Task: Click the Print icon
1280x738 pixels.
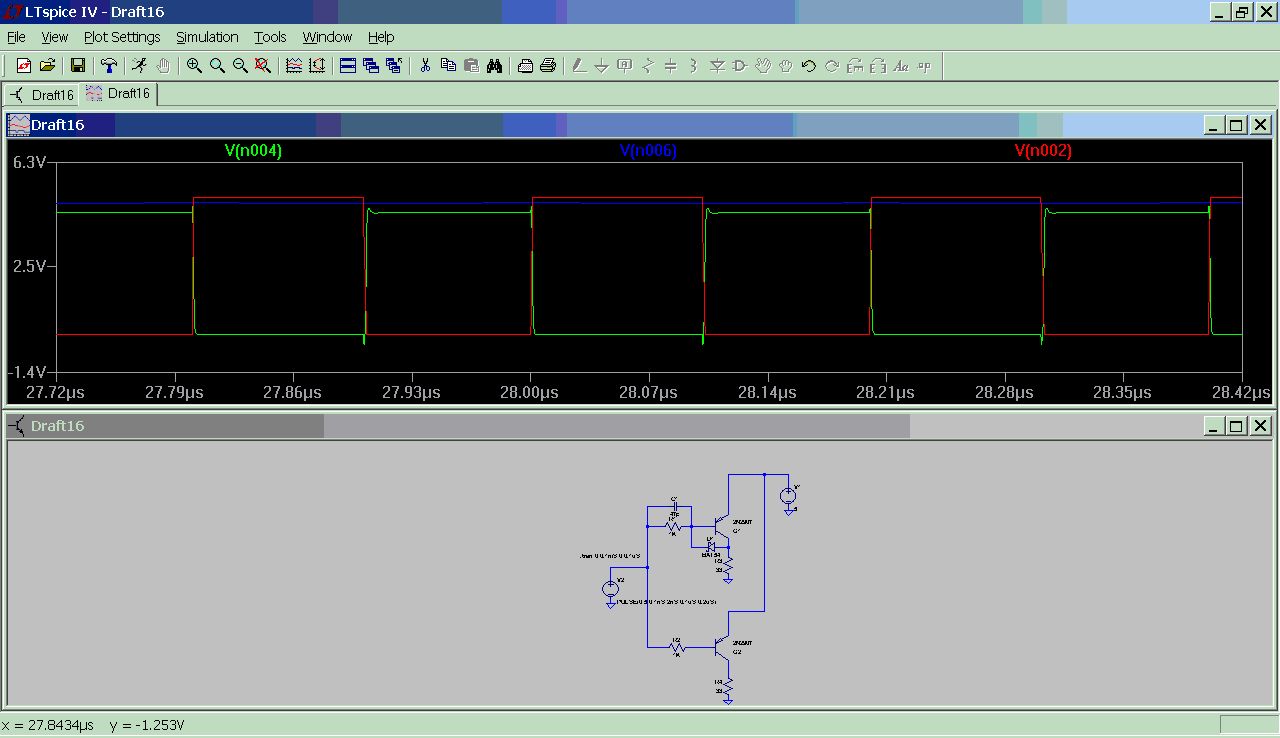Action: [x=548, y=66]
